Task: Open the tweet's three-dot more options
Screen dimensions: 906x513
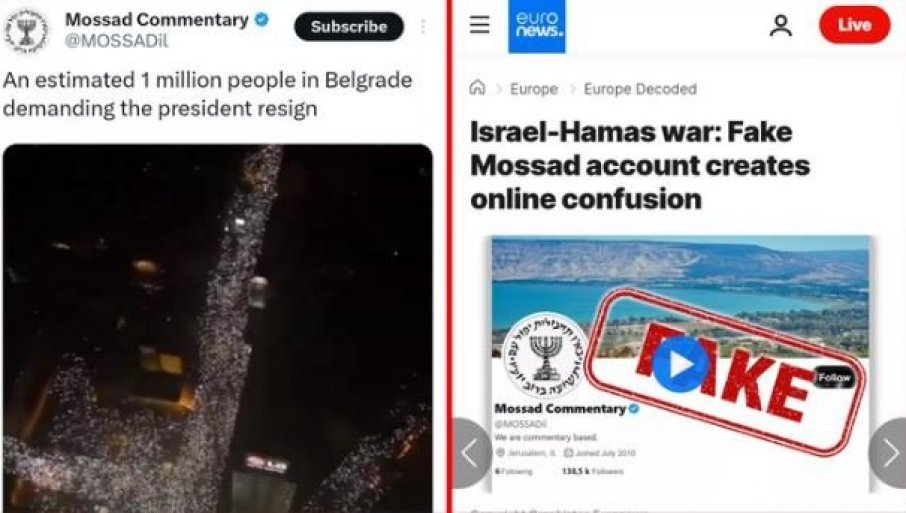Action: coord(423,27)
